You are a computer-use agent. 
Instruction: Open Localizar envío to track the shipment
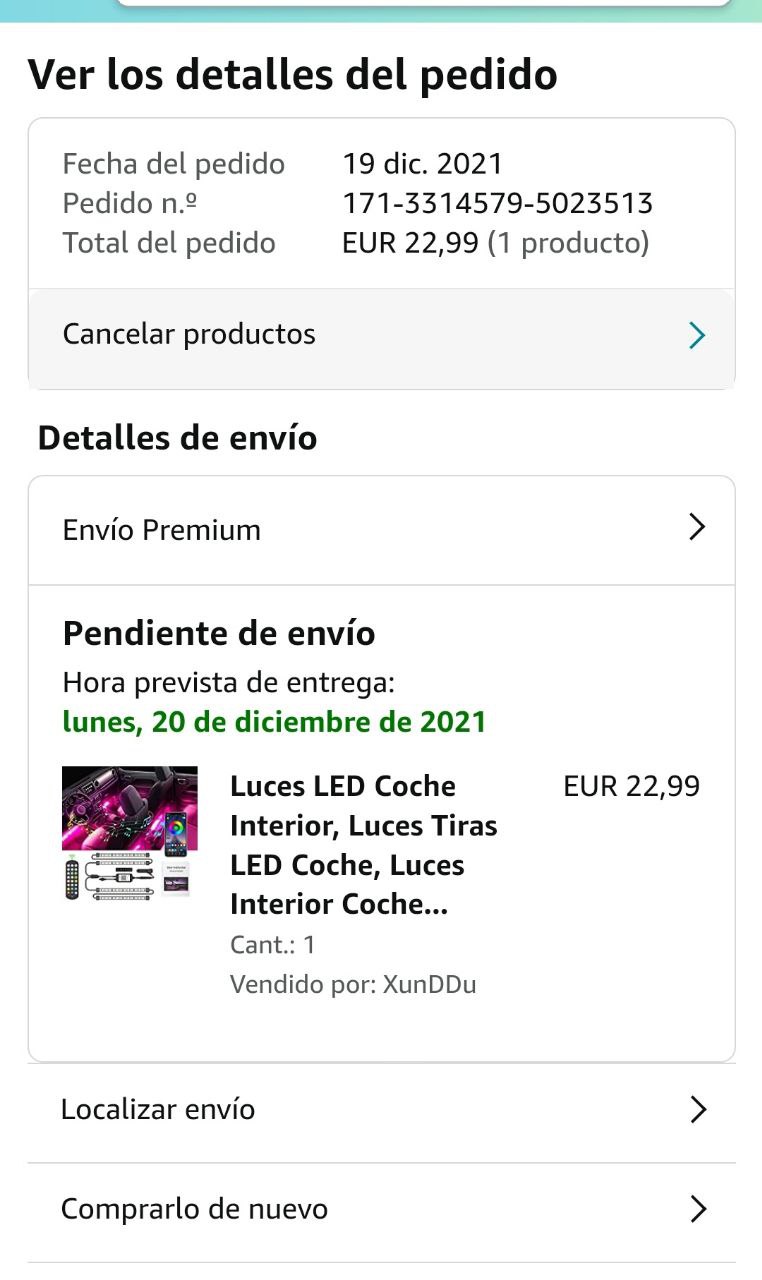click(158, 1110)
